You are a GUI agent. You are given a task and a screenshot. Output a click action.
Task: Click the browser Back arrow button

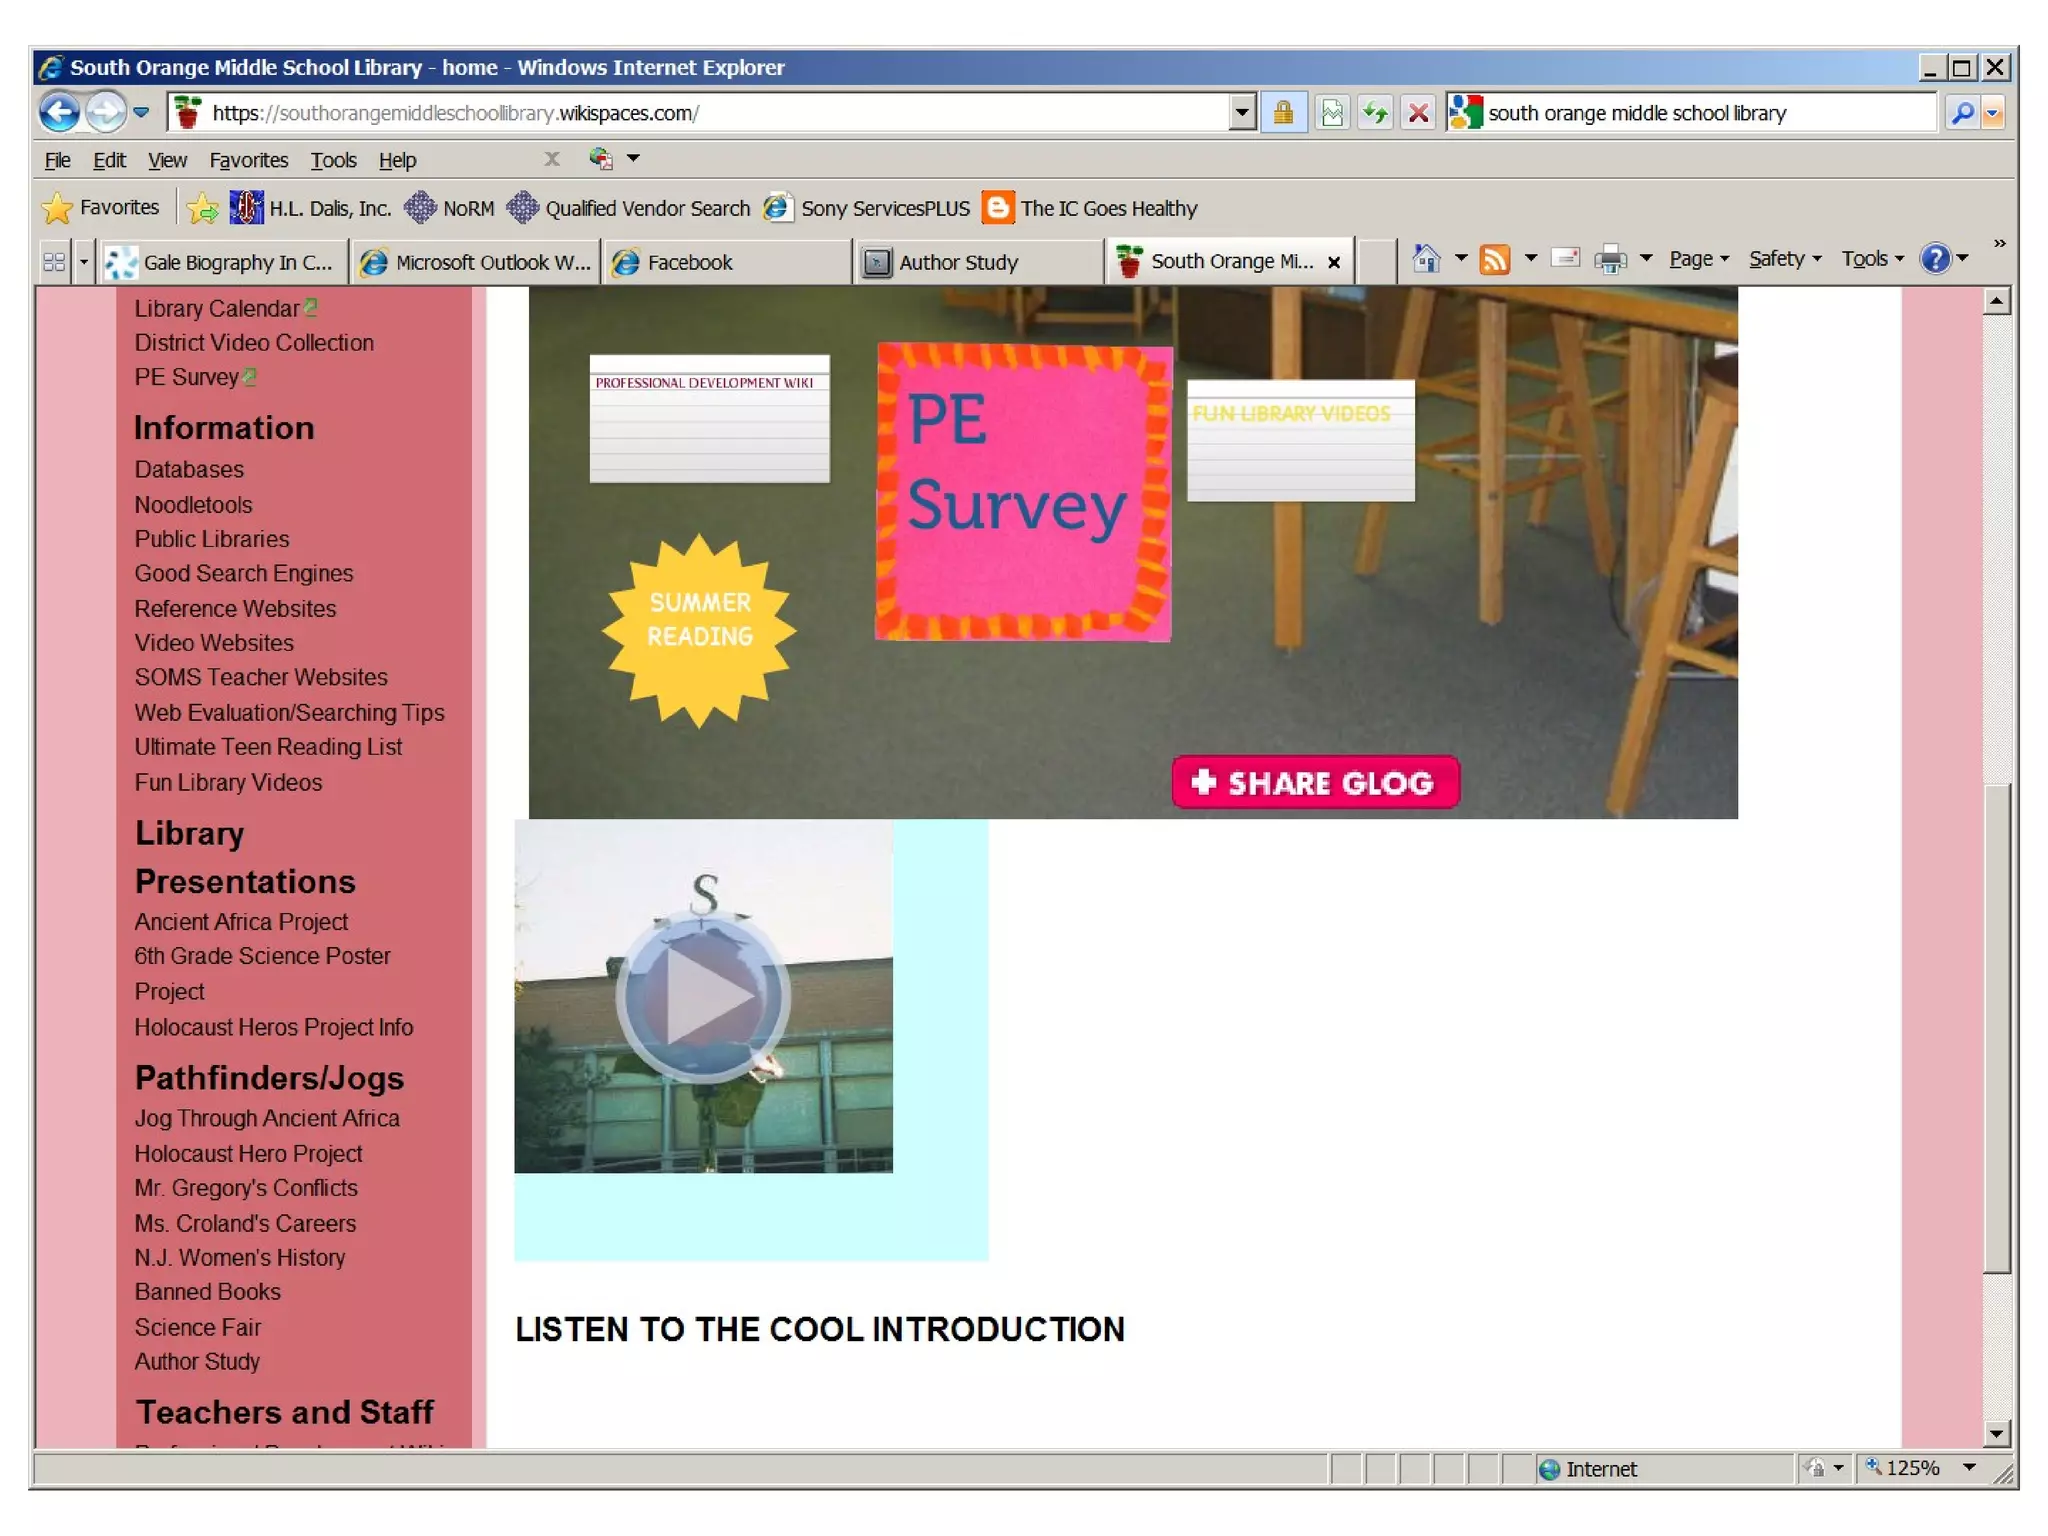(x=59, y=112)
